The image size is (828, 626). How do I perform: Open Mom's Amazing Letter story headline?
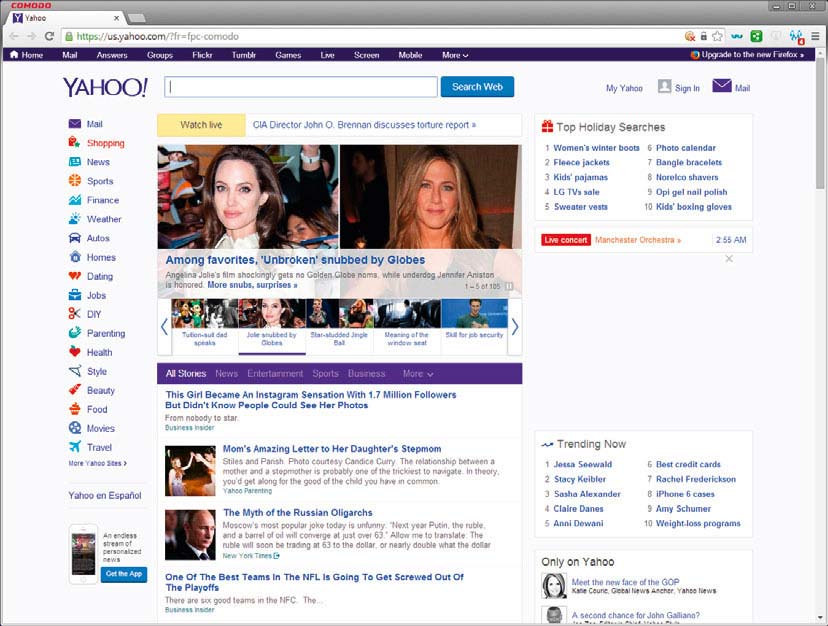coord(332,449)
